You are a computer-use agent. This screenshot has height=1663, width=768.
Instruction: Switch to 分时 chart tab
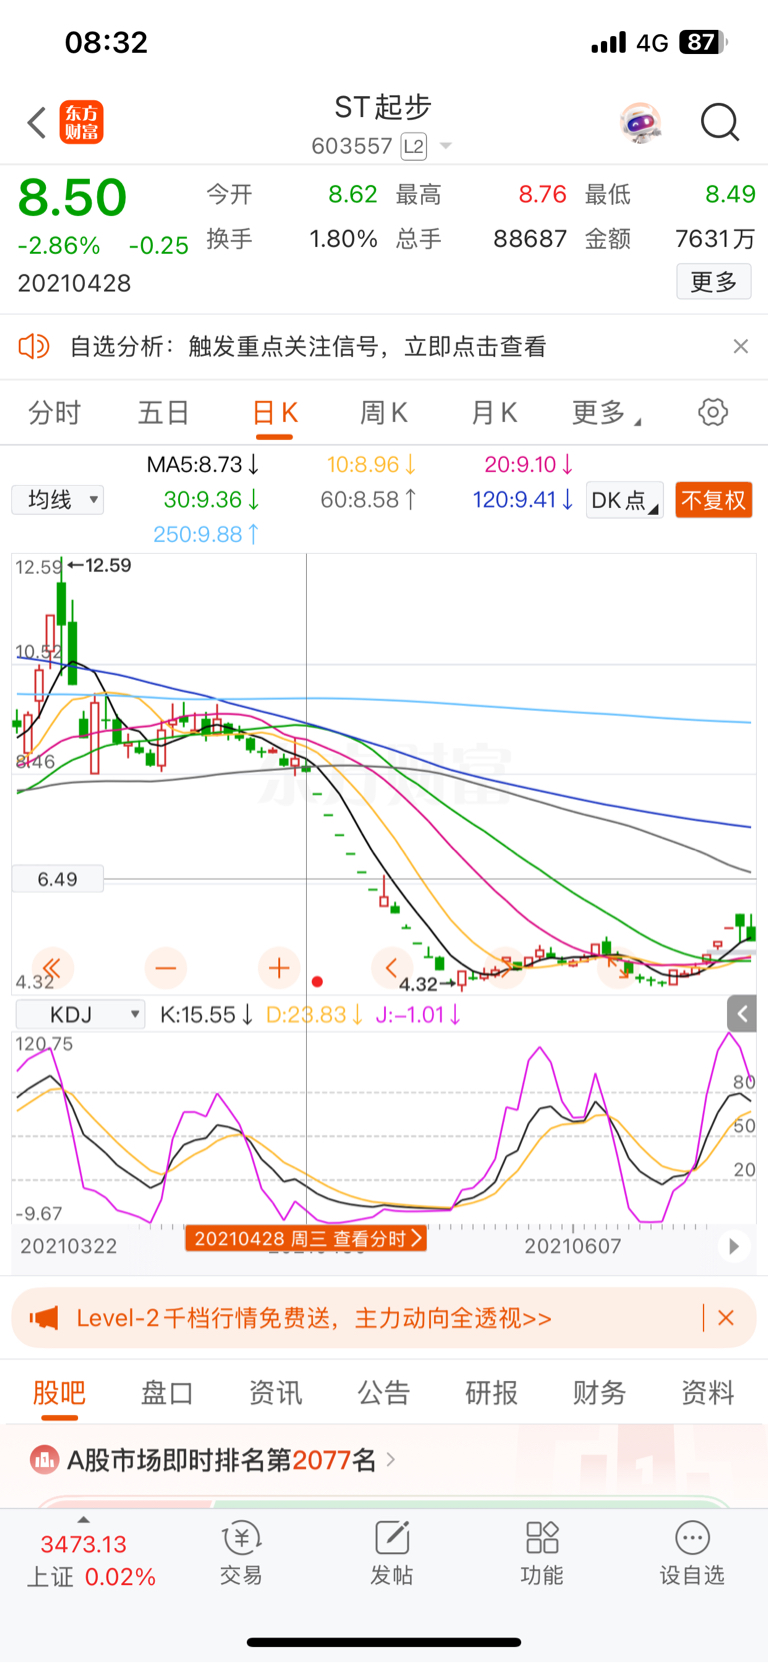click(x=54, y=412)
